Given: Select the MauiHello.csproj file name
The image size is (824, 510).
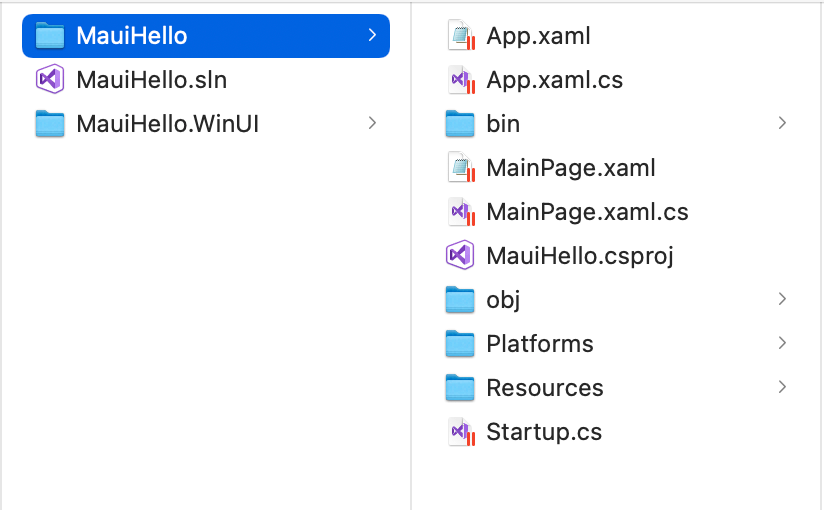Looking at the screenshot, I should point(580,256).
